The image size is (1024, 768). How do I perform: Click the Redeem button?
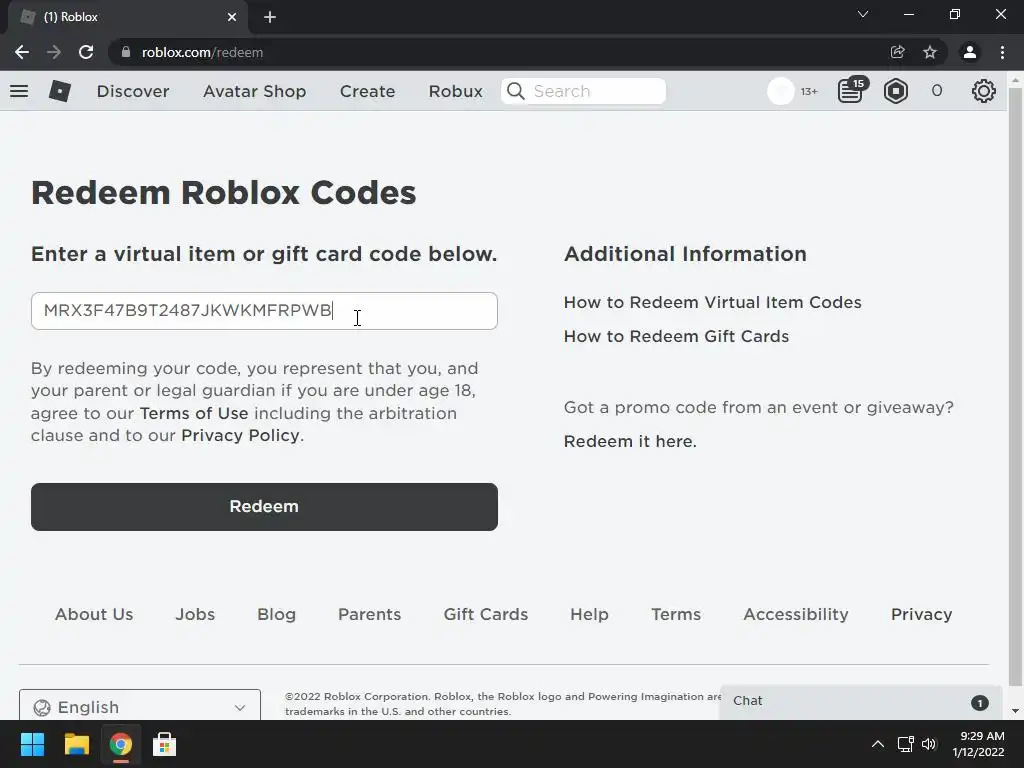pyautogui.click(x=264, y=507)
